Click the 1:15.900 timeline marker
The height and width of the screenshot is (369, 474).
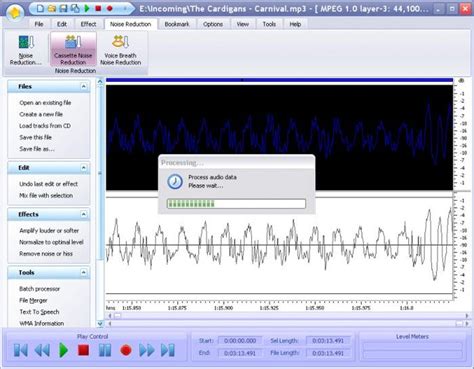tap(223, 308)
